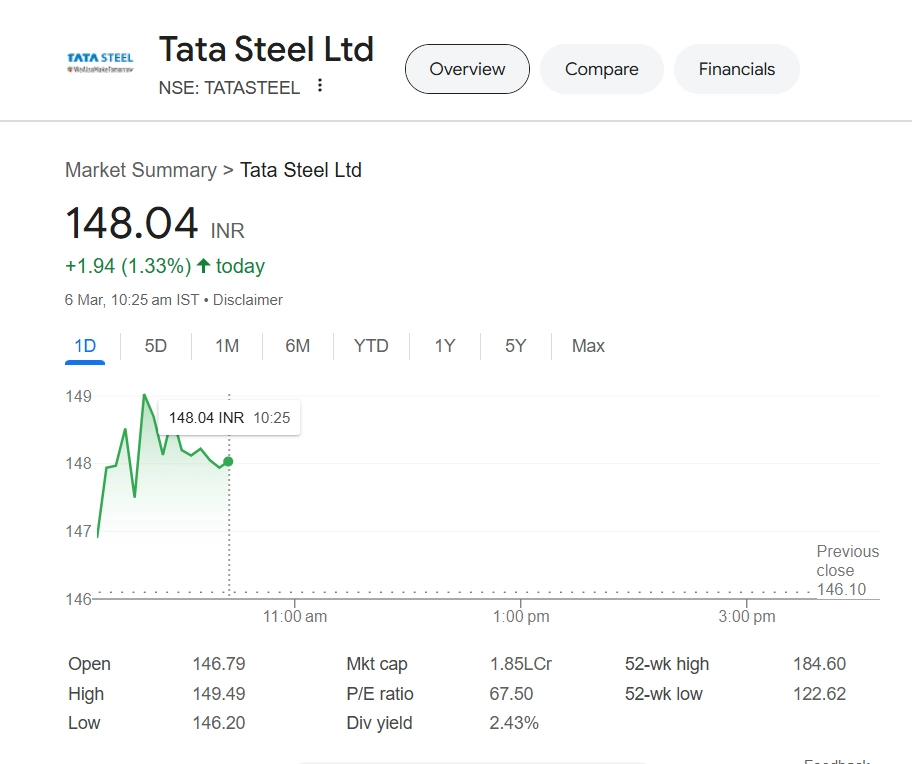Follow the Market Summary breadcrumb link
Screen dimensions: 912x764
[140, 170]
